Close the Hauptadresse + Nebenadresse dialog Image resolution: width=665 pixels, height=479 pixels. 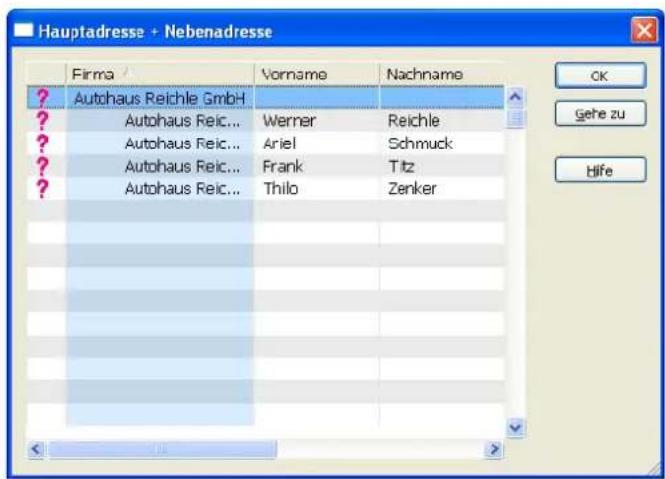[x=644, y=31]
